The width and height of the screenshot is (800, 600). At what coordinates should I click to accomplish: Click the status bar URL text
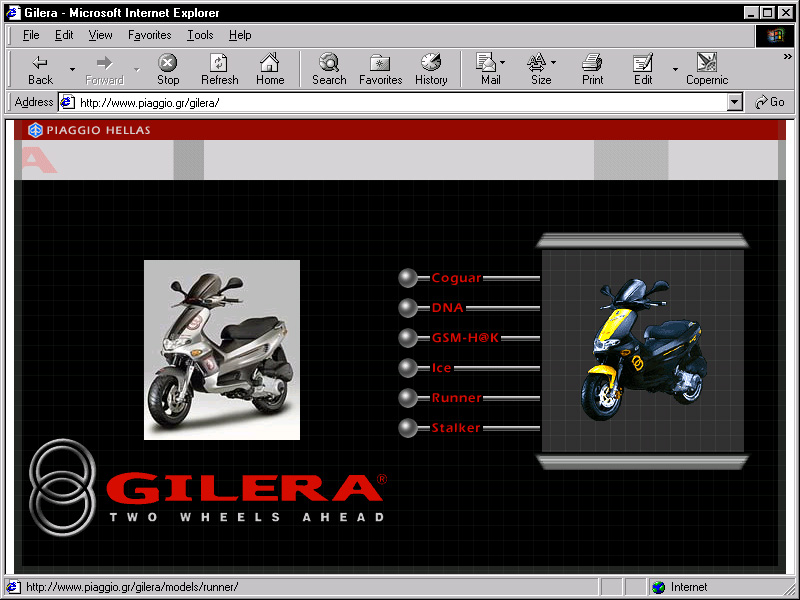pos(132,587)
